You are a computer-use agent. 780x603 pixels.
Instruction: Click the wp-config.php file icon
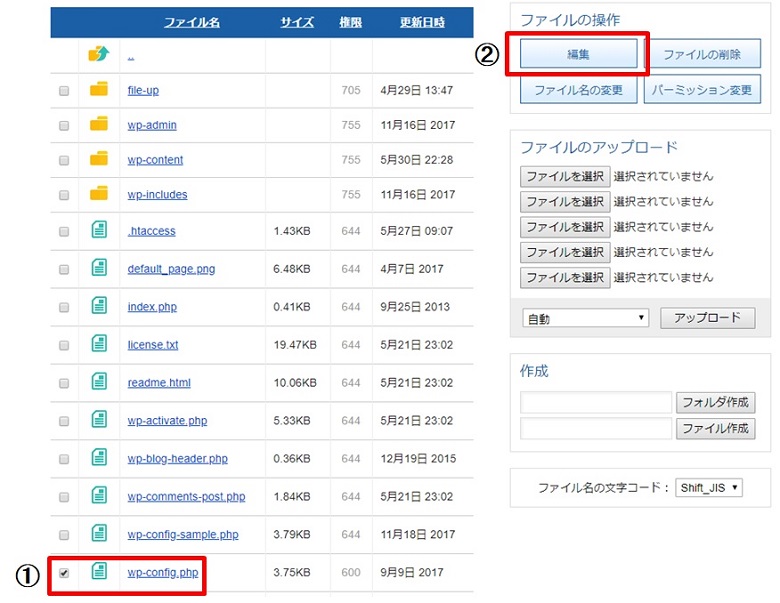[99, 571]
